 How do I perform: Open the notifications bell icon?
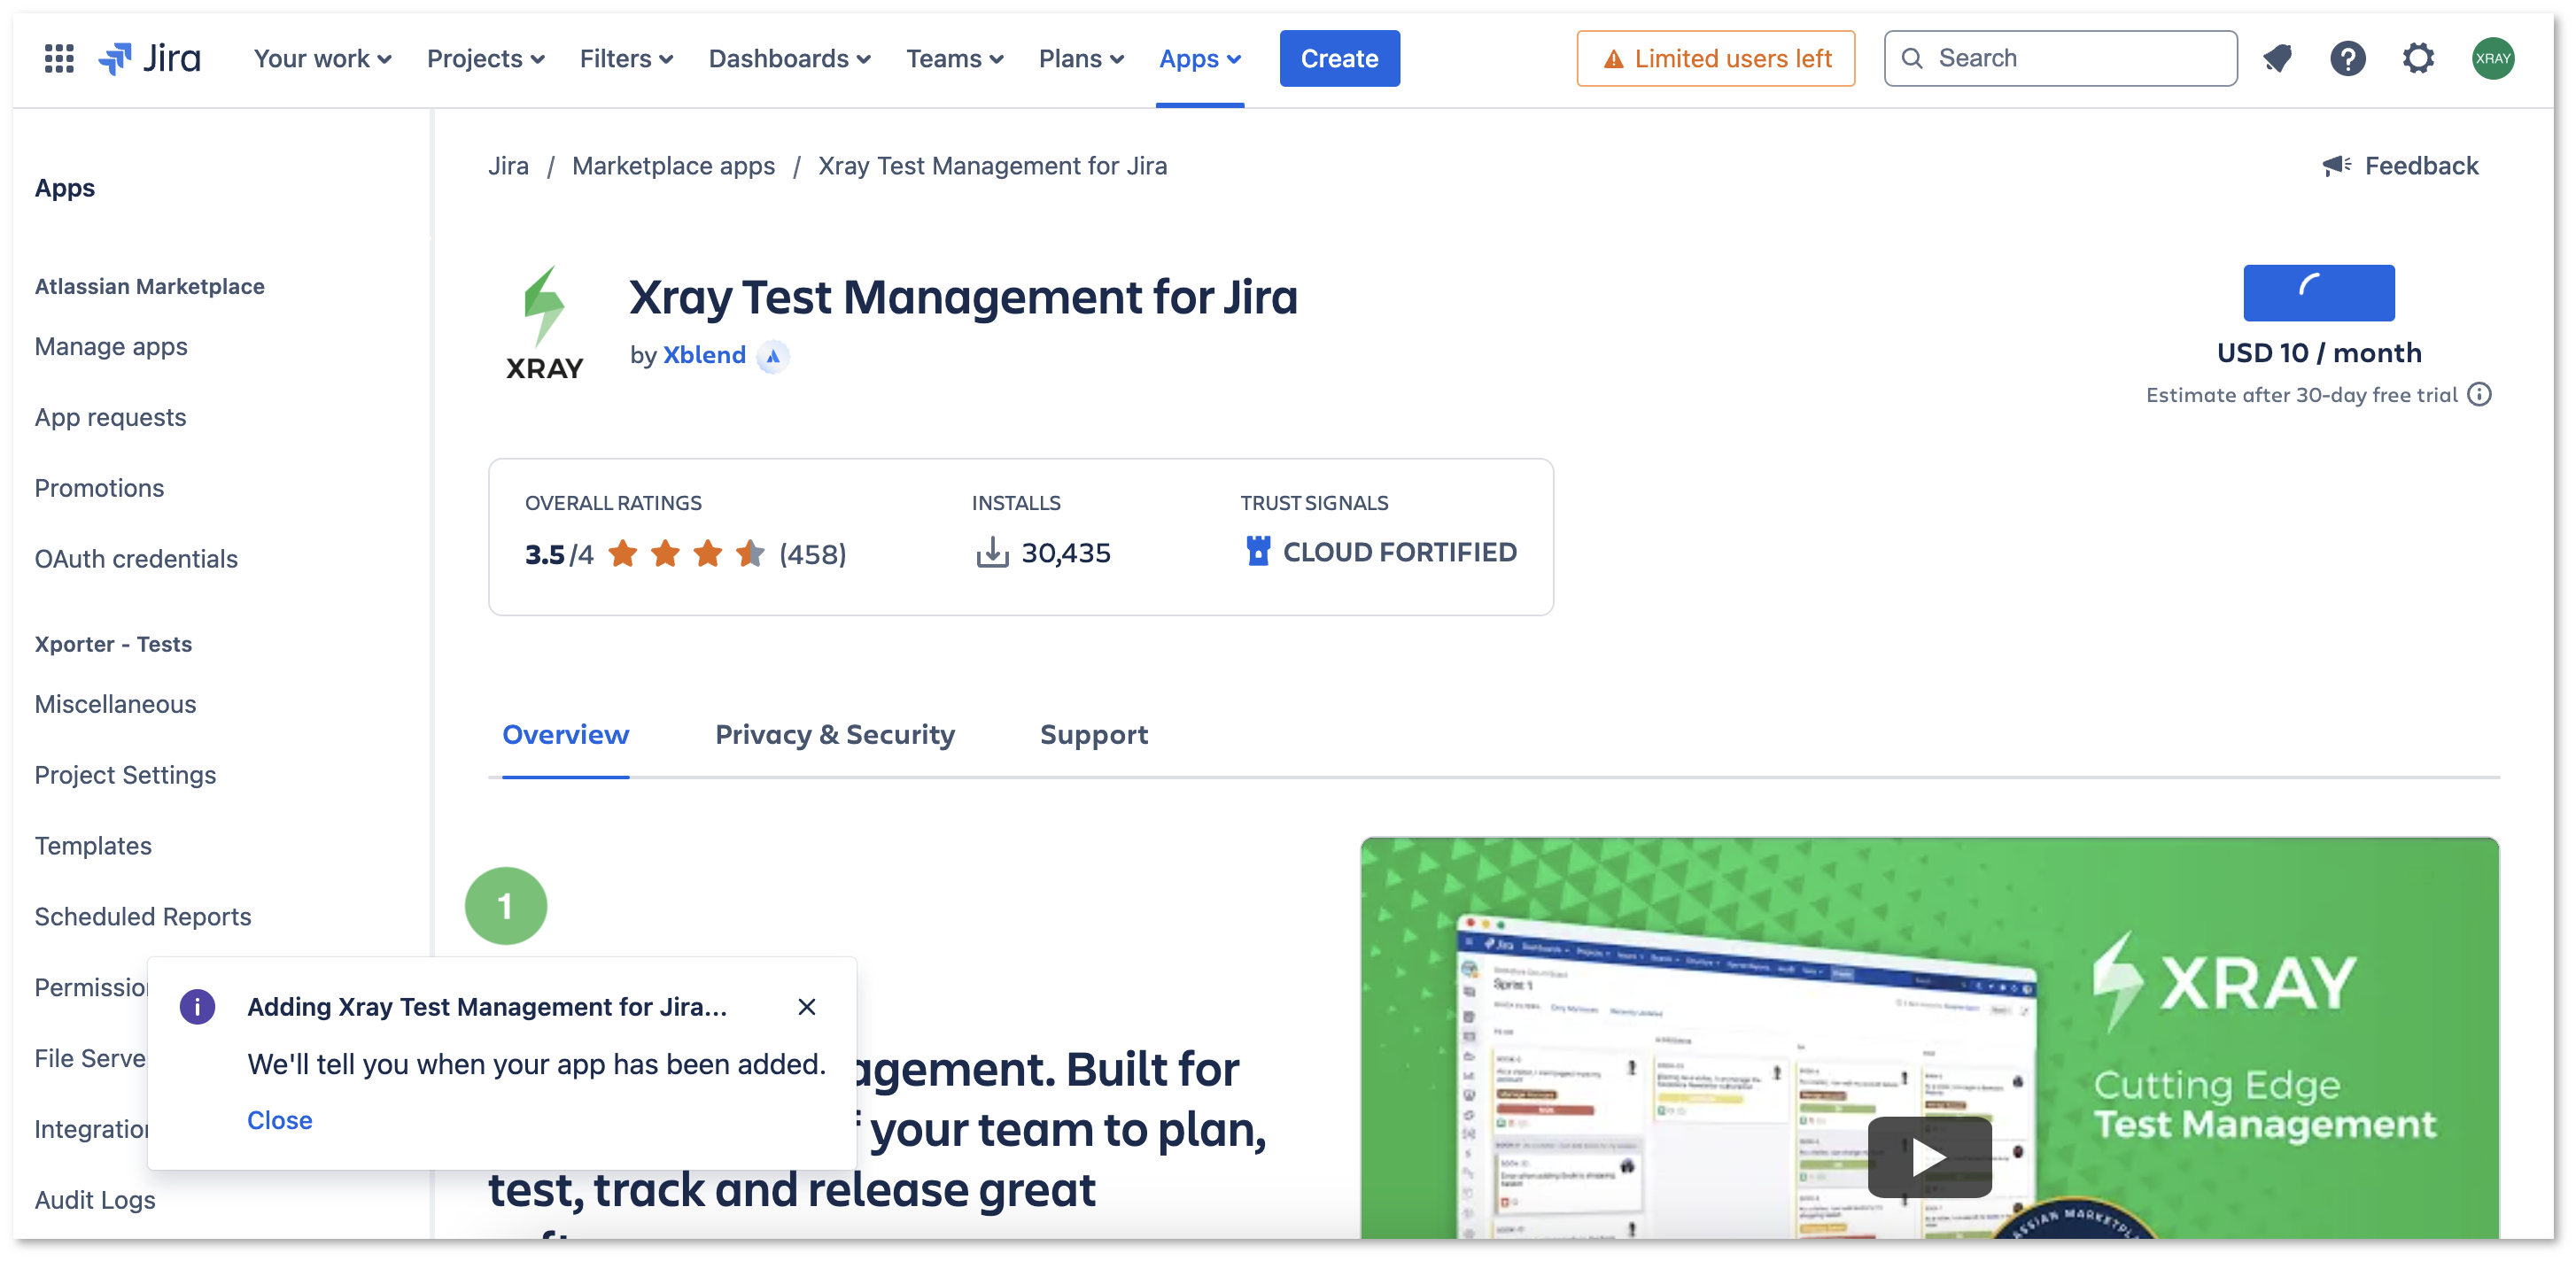(2278, 58)
